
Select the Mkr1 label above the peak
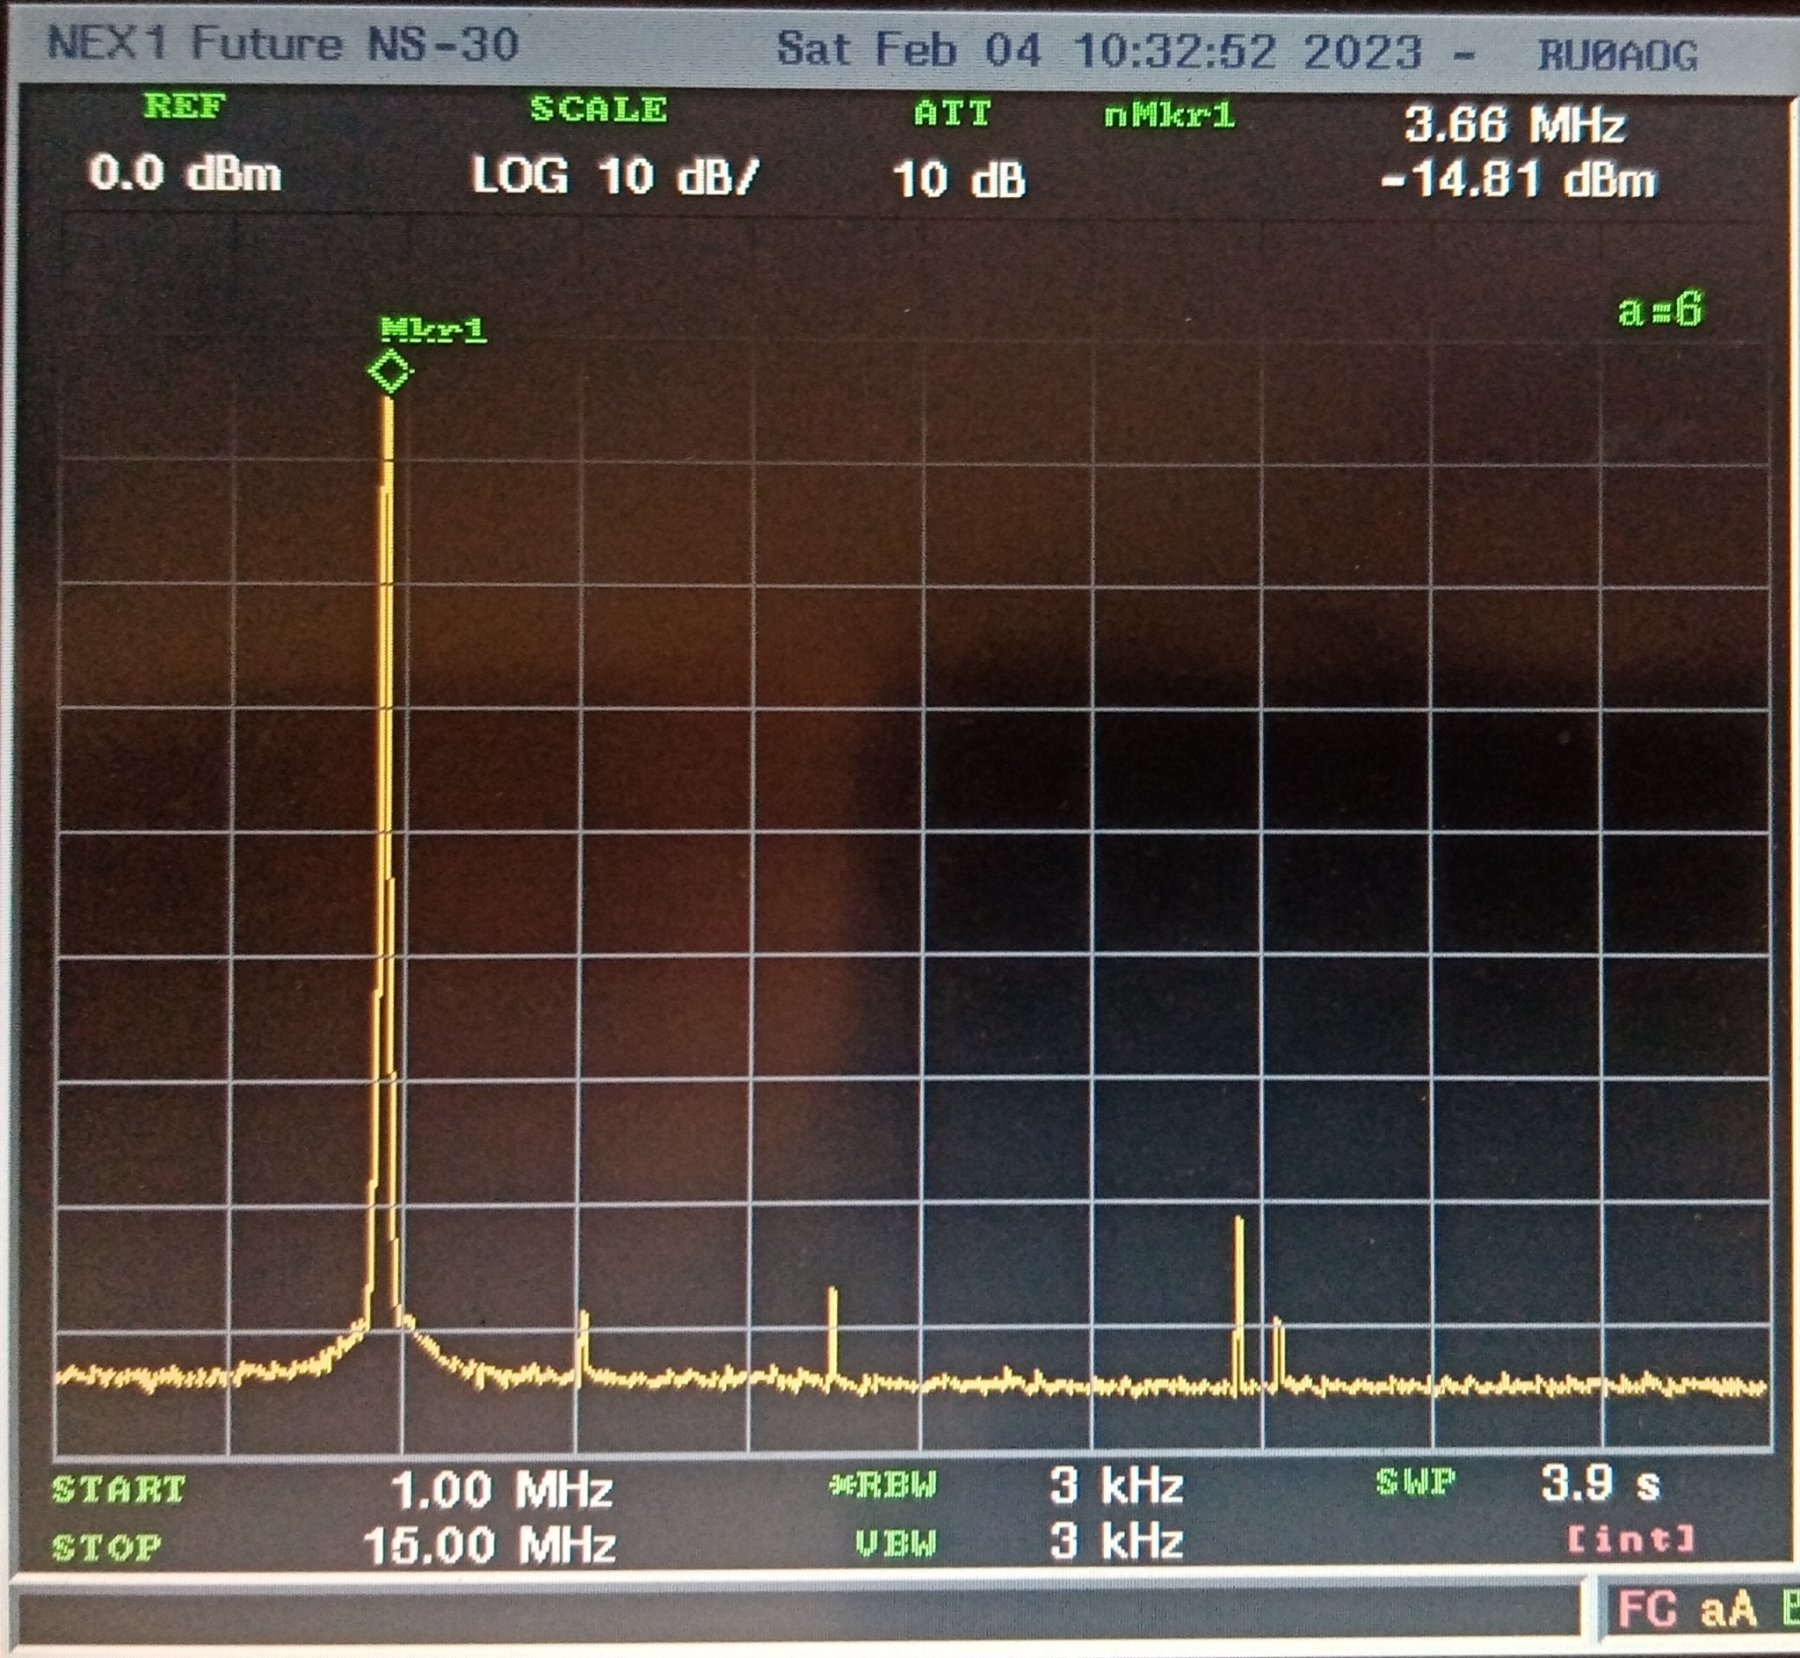(x=433, y=328)
